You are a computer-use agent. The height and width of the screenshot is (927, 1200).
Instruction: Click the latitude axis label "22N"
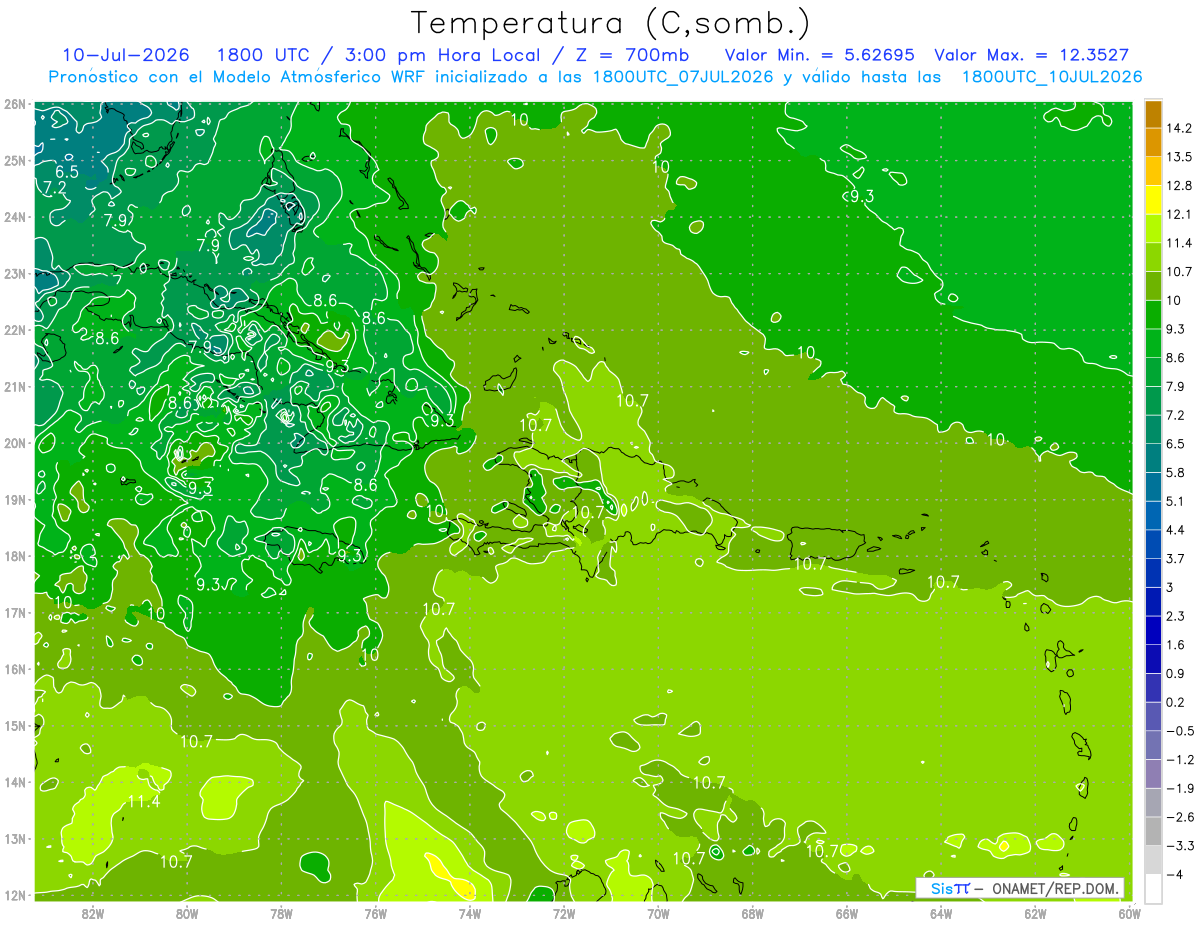[x=14, y=330]
